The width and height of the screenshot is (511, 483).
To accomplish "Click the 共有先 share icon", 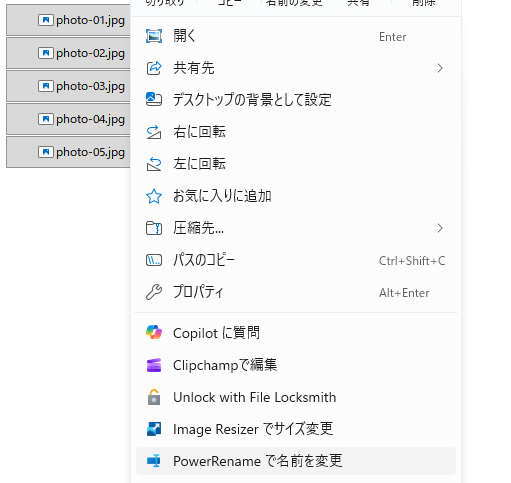I will click(154, 68).
